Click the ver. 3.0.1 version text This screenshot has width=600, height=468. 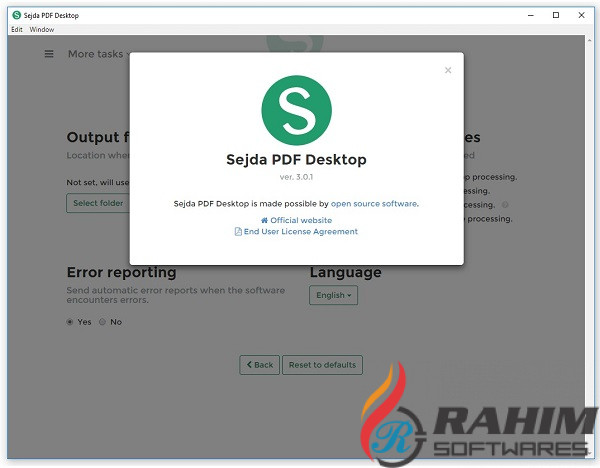[x=297, y=177]
